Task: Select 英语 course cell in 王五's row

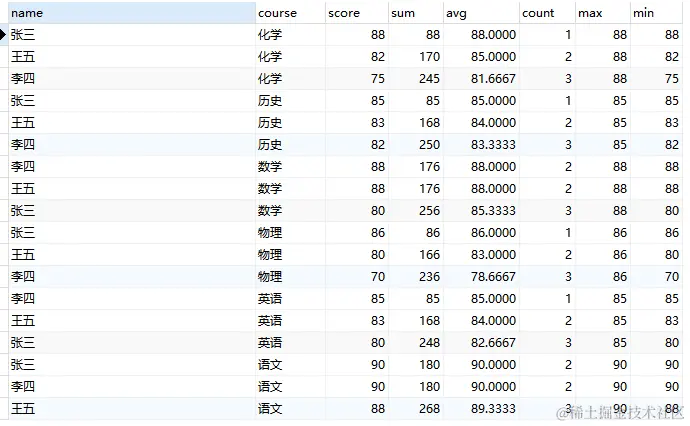Action: [290, 321]
